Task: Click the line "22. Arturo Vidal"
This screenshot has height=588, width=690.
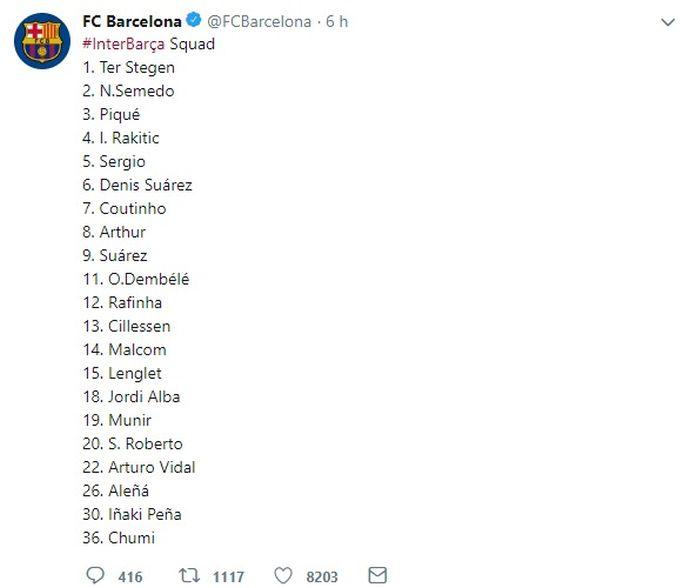Action: 139,467
